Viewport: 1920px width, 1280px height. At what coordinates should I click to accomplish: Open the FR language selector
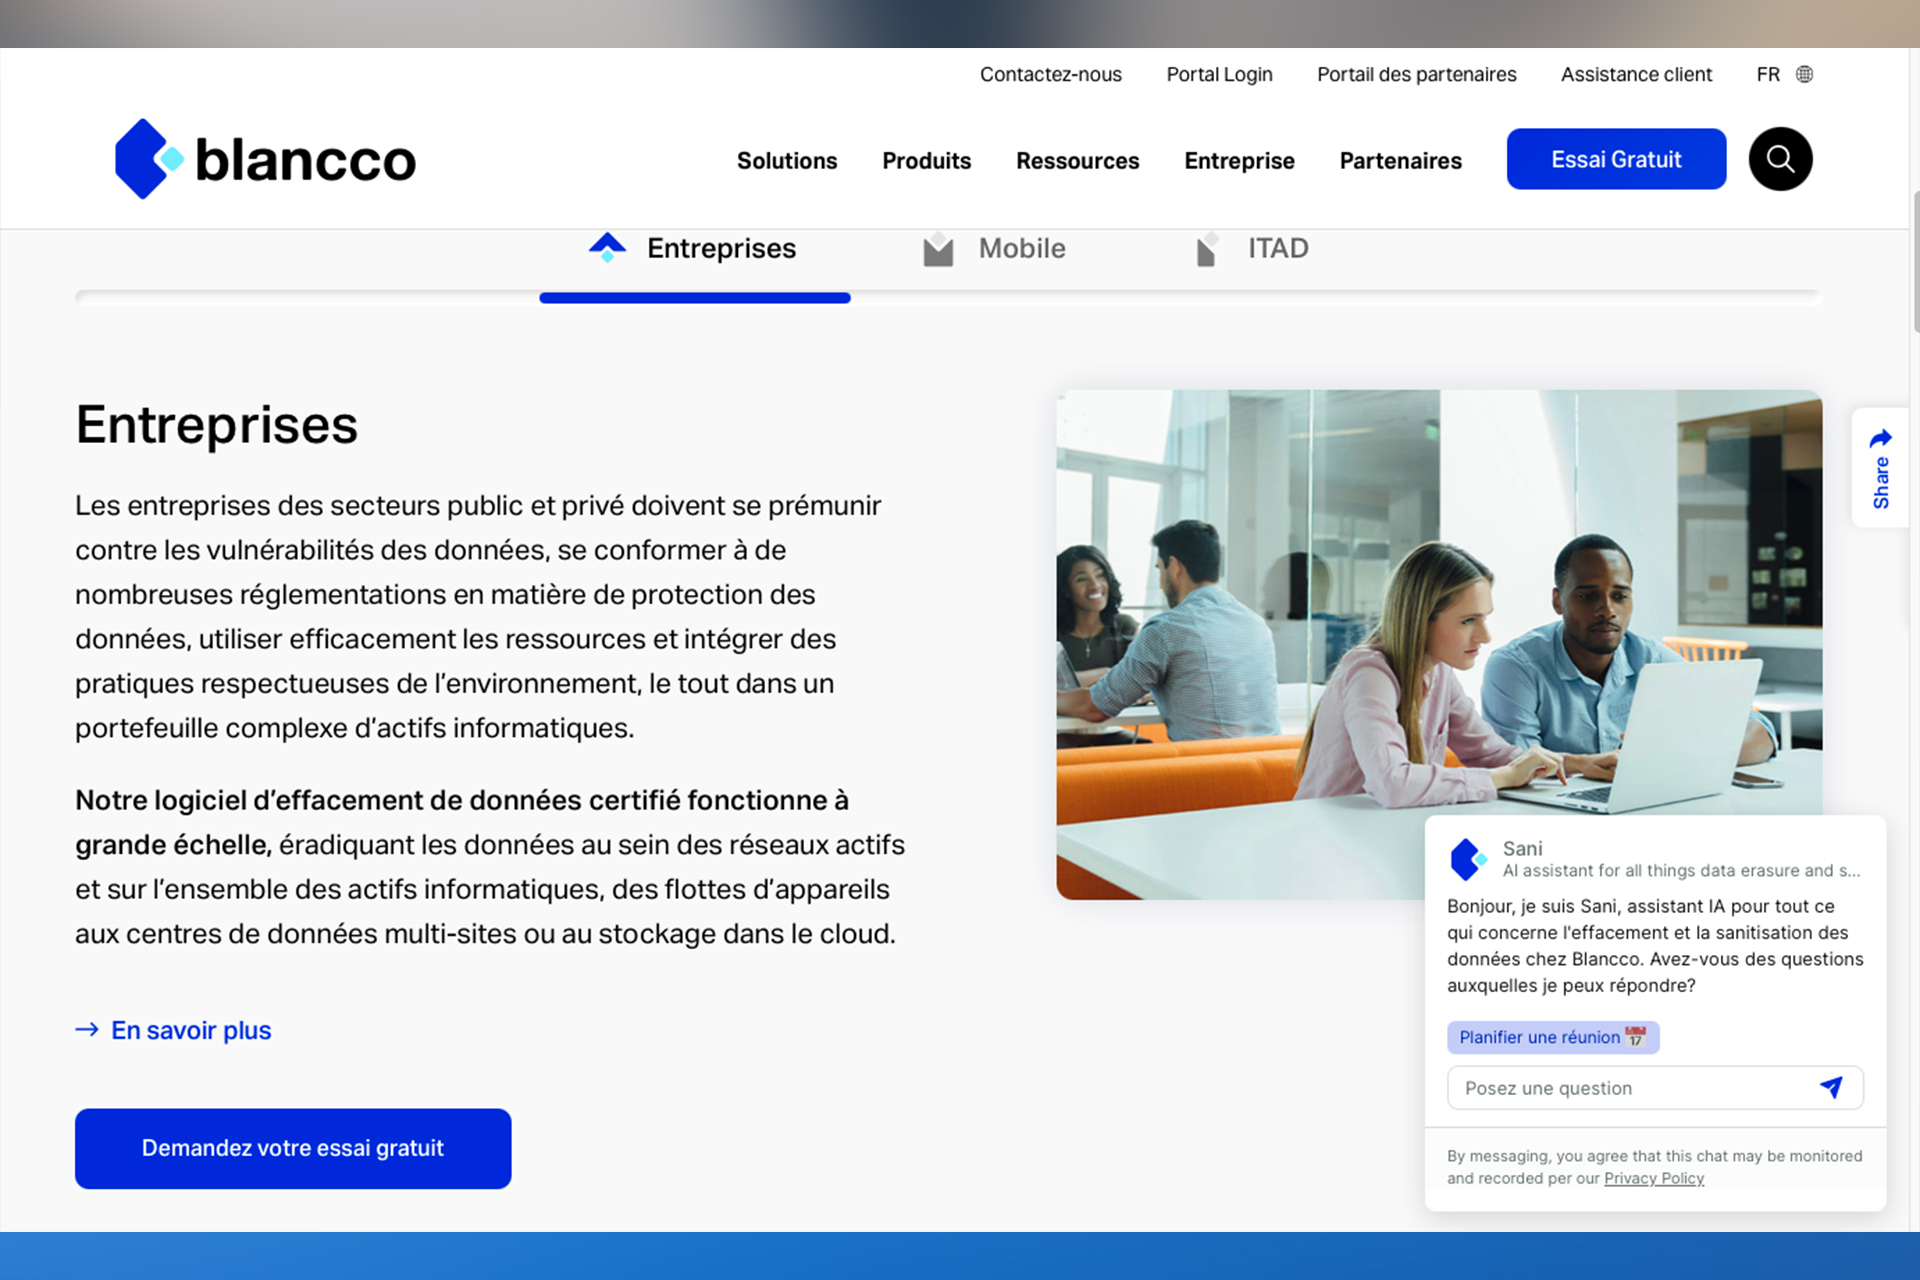coord(1768,75)
